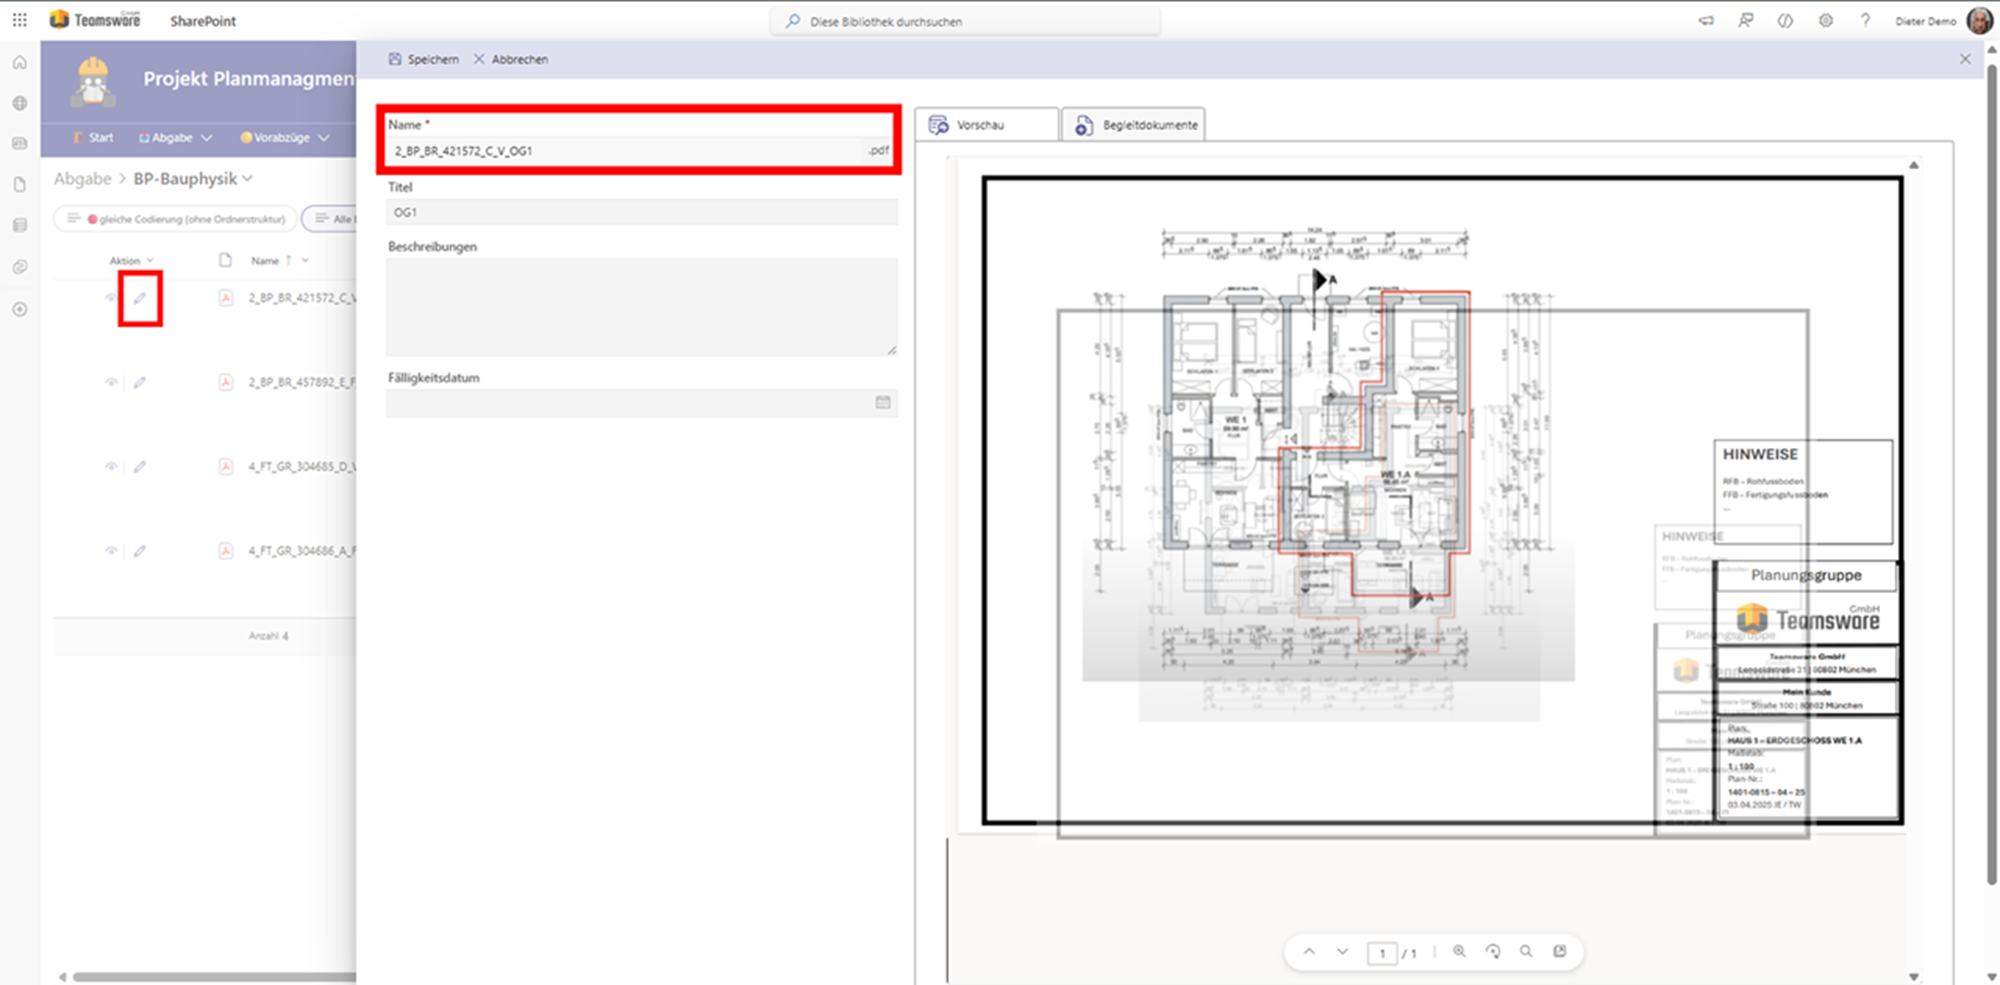Open the app launcher waffle icon
2000x985 pixels.
(x=20, y=20)
